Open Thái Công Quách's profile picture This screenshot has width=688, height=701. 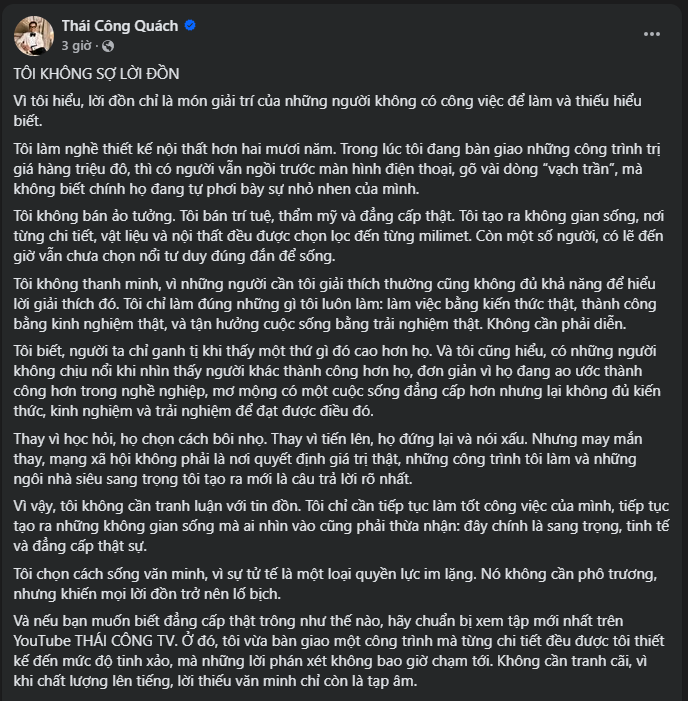point(32,34)
